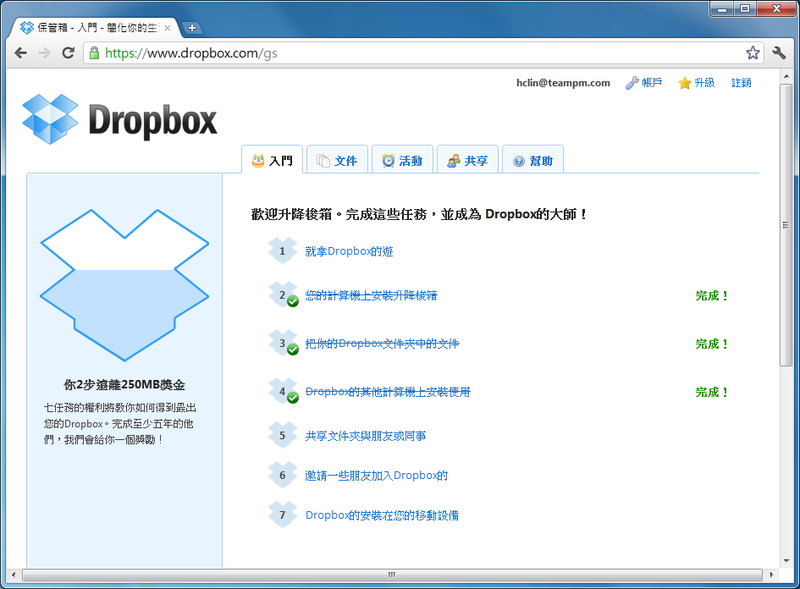Select the 入門 tab
800x589 pixels.
[x=272, y=160]
